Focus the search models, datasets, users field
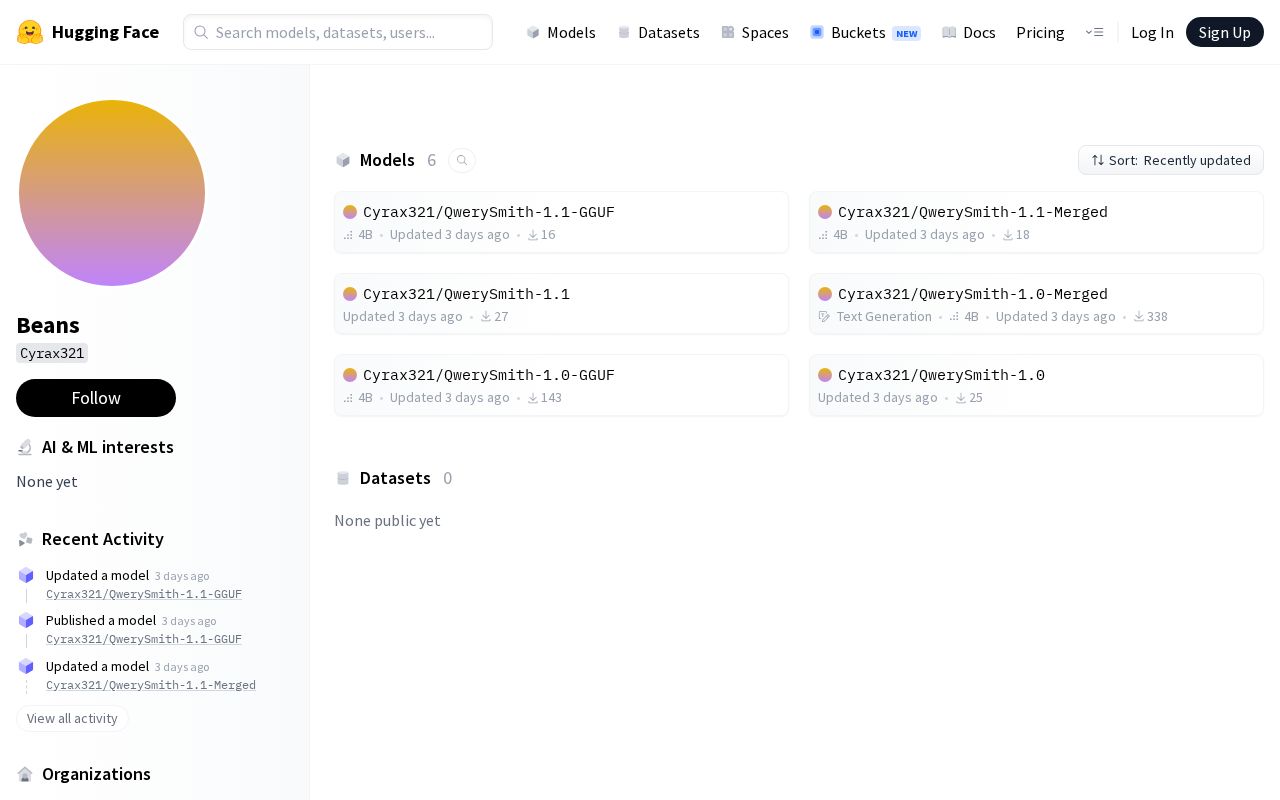The image size is (1280, 800). pyautogui.click(x=338, y=32)
